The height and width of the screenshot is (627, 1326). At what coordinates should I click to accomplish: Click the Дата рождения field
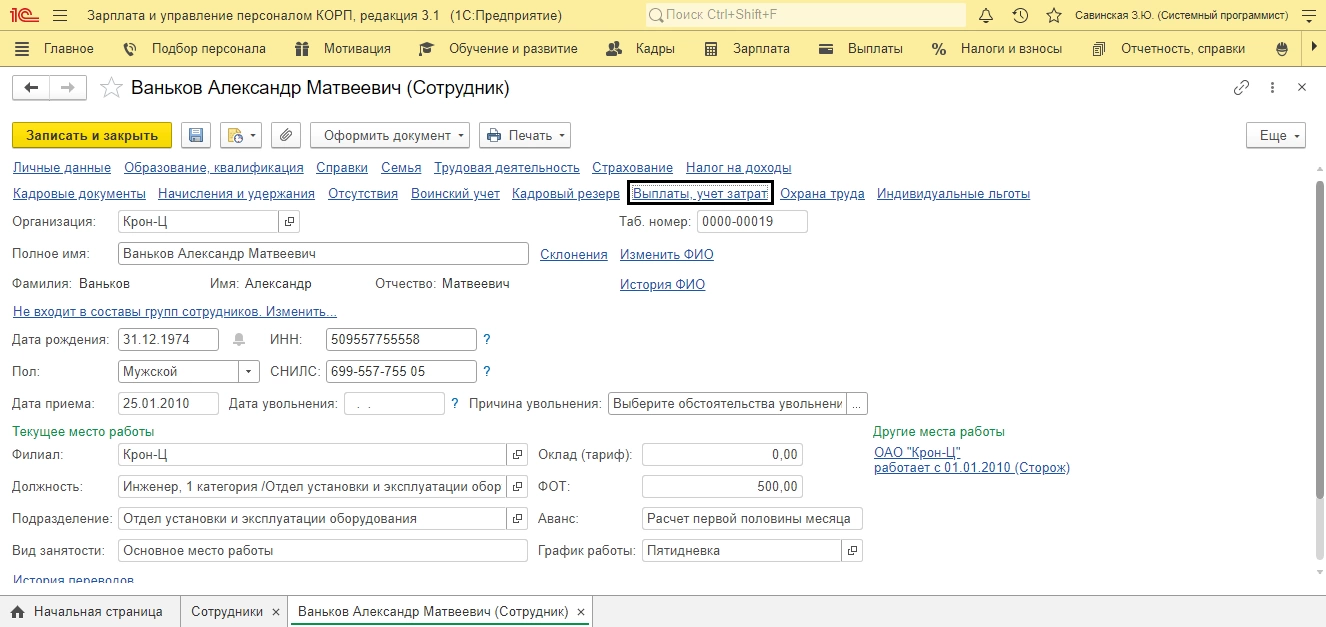(168, 339)
